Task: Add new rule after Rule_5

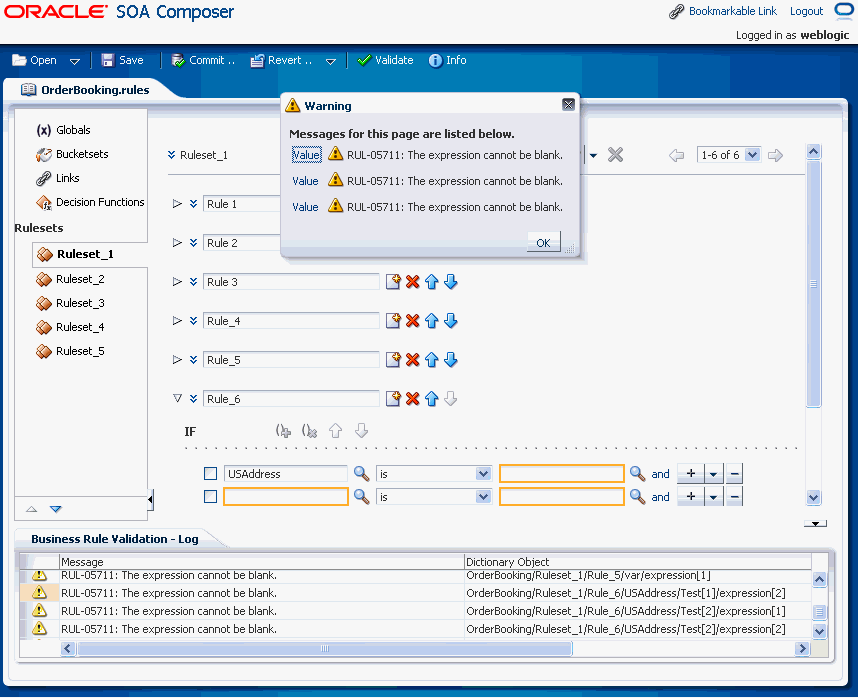Action: [x=393, y=359]
